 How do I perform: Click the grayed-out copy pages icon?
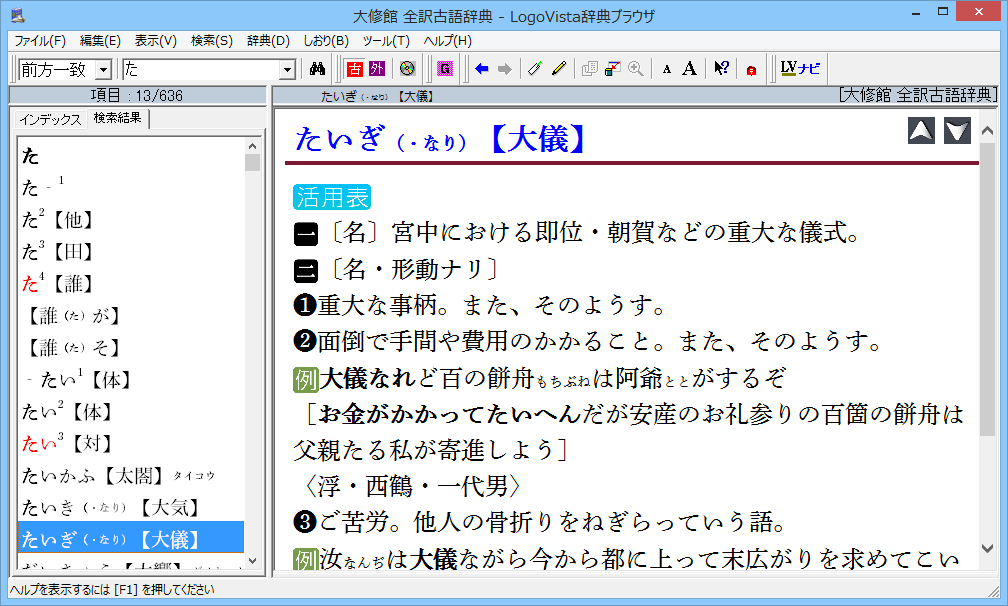coord(590,69)
